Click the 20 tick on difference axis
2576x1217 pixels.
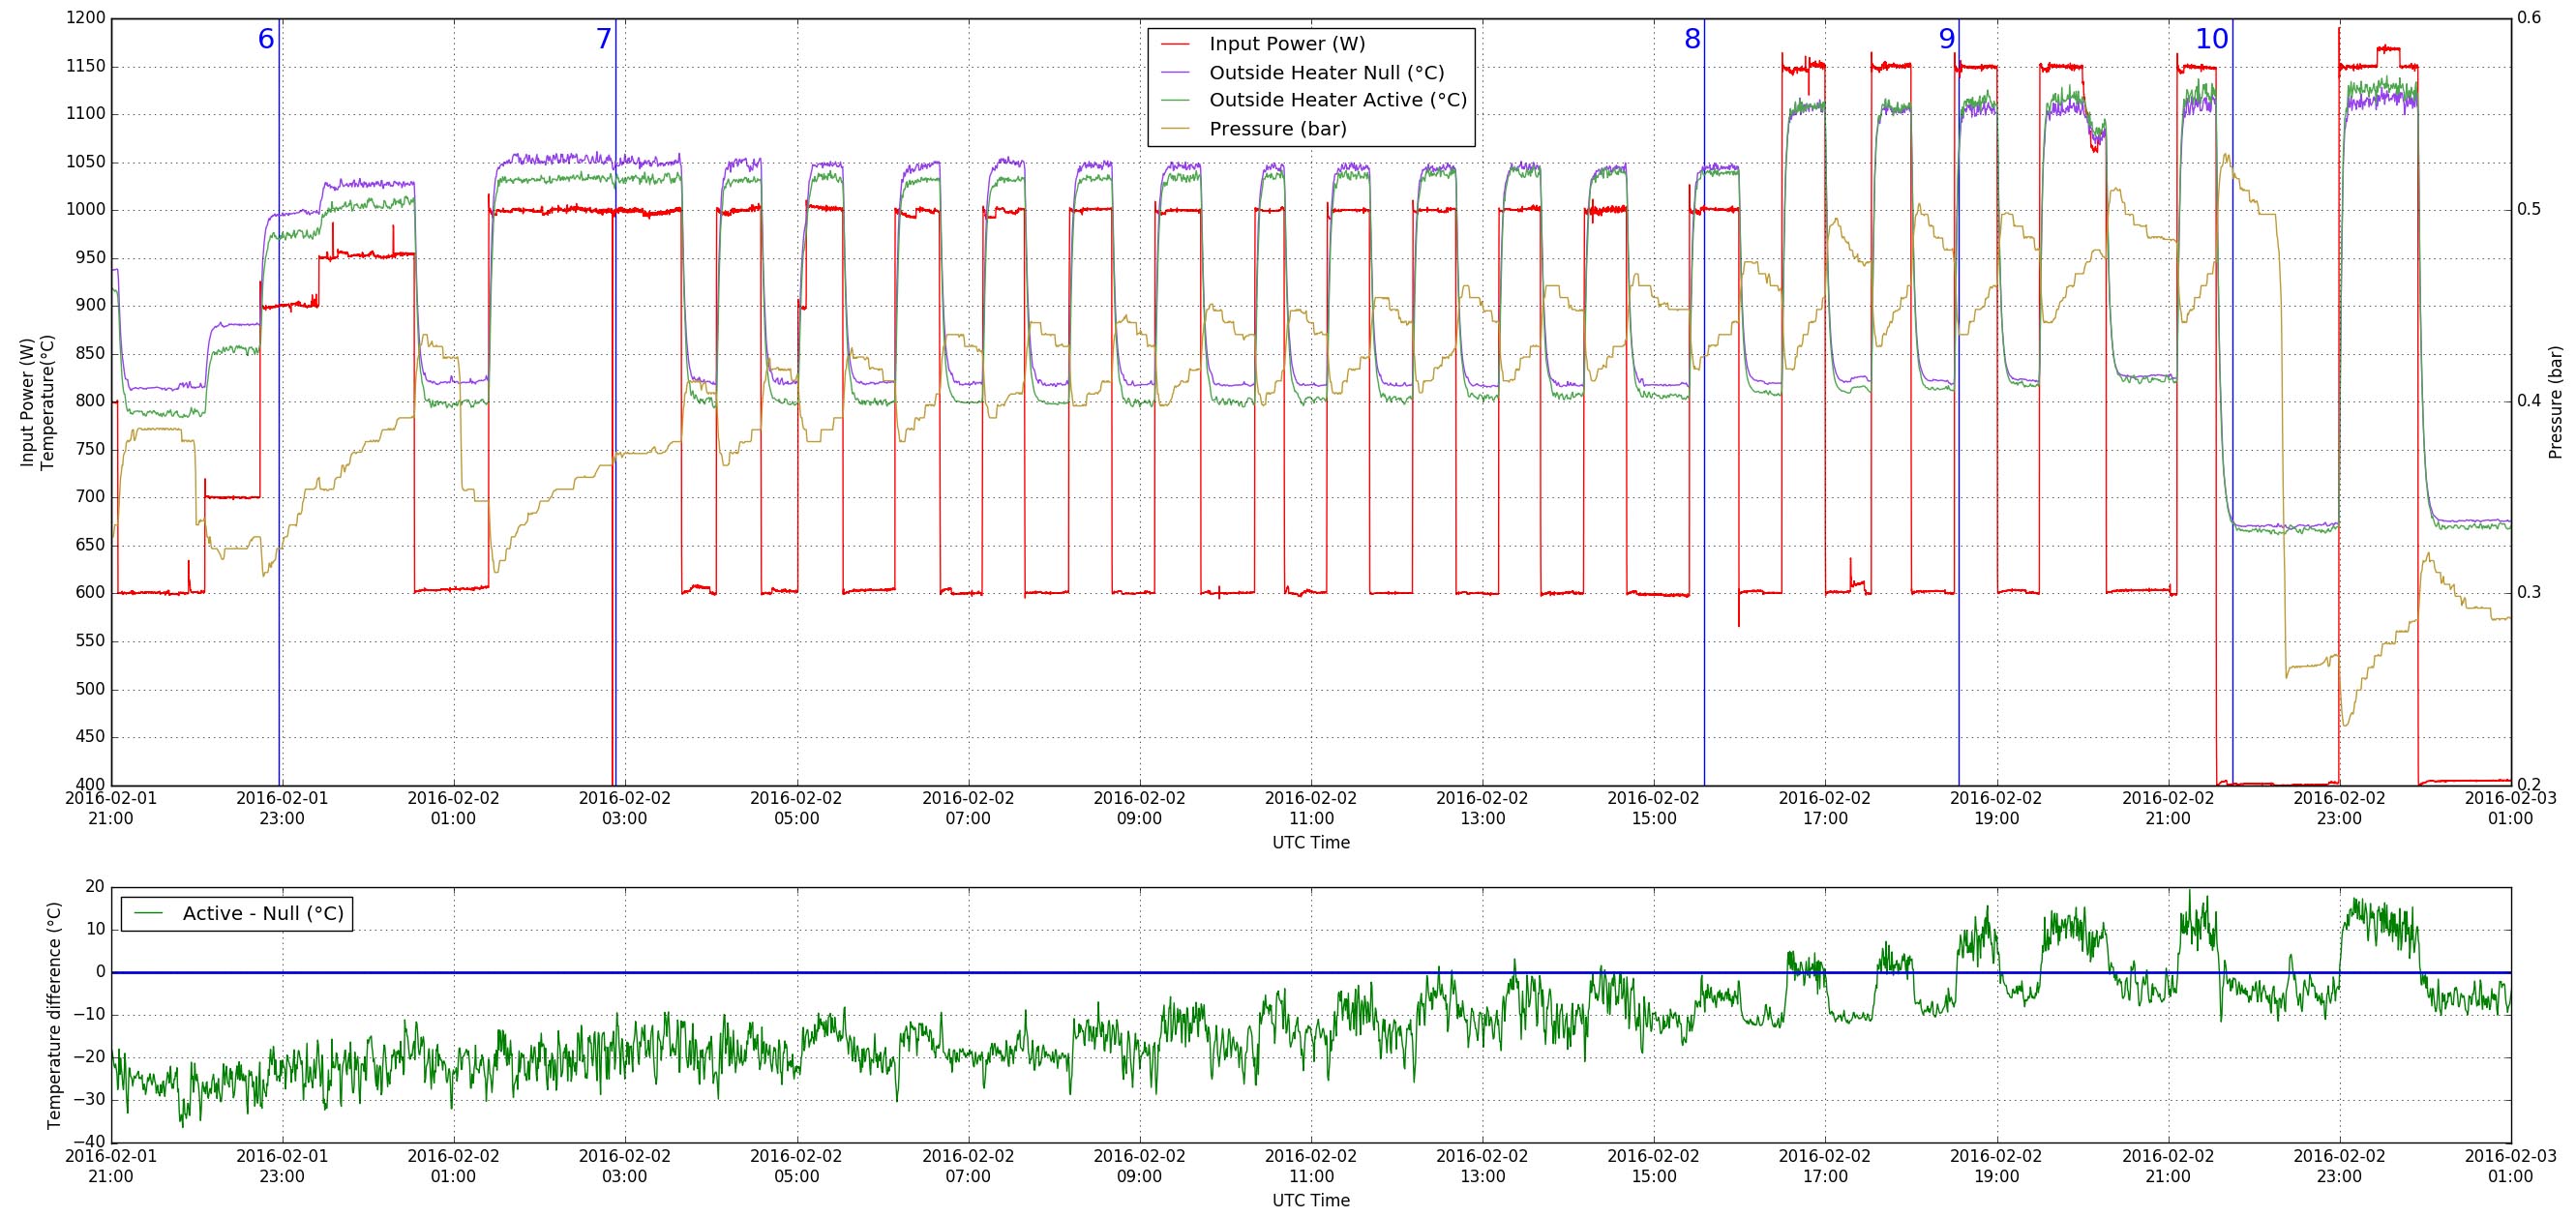coord(95,886)
